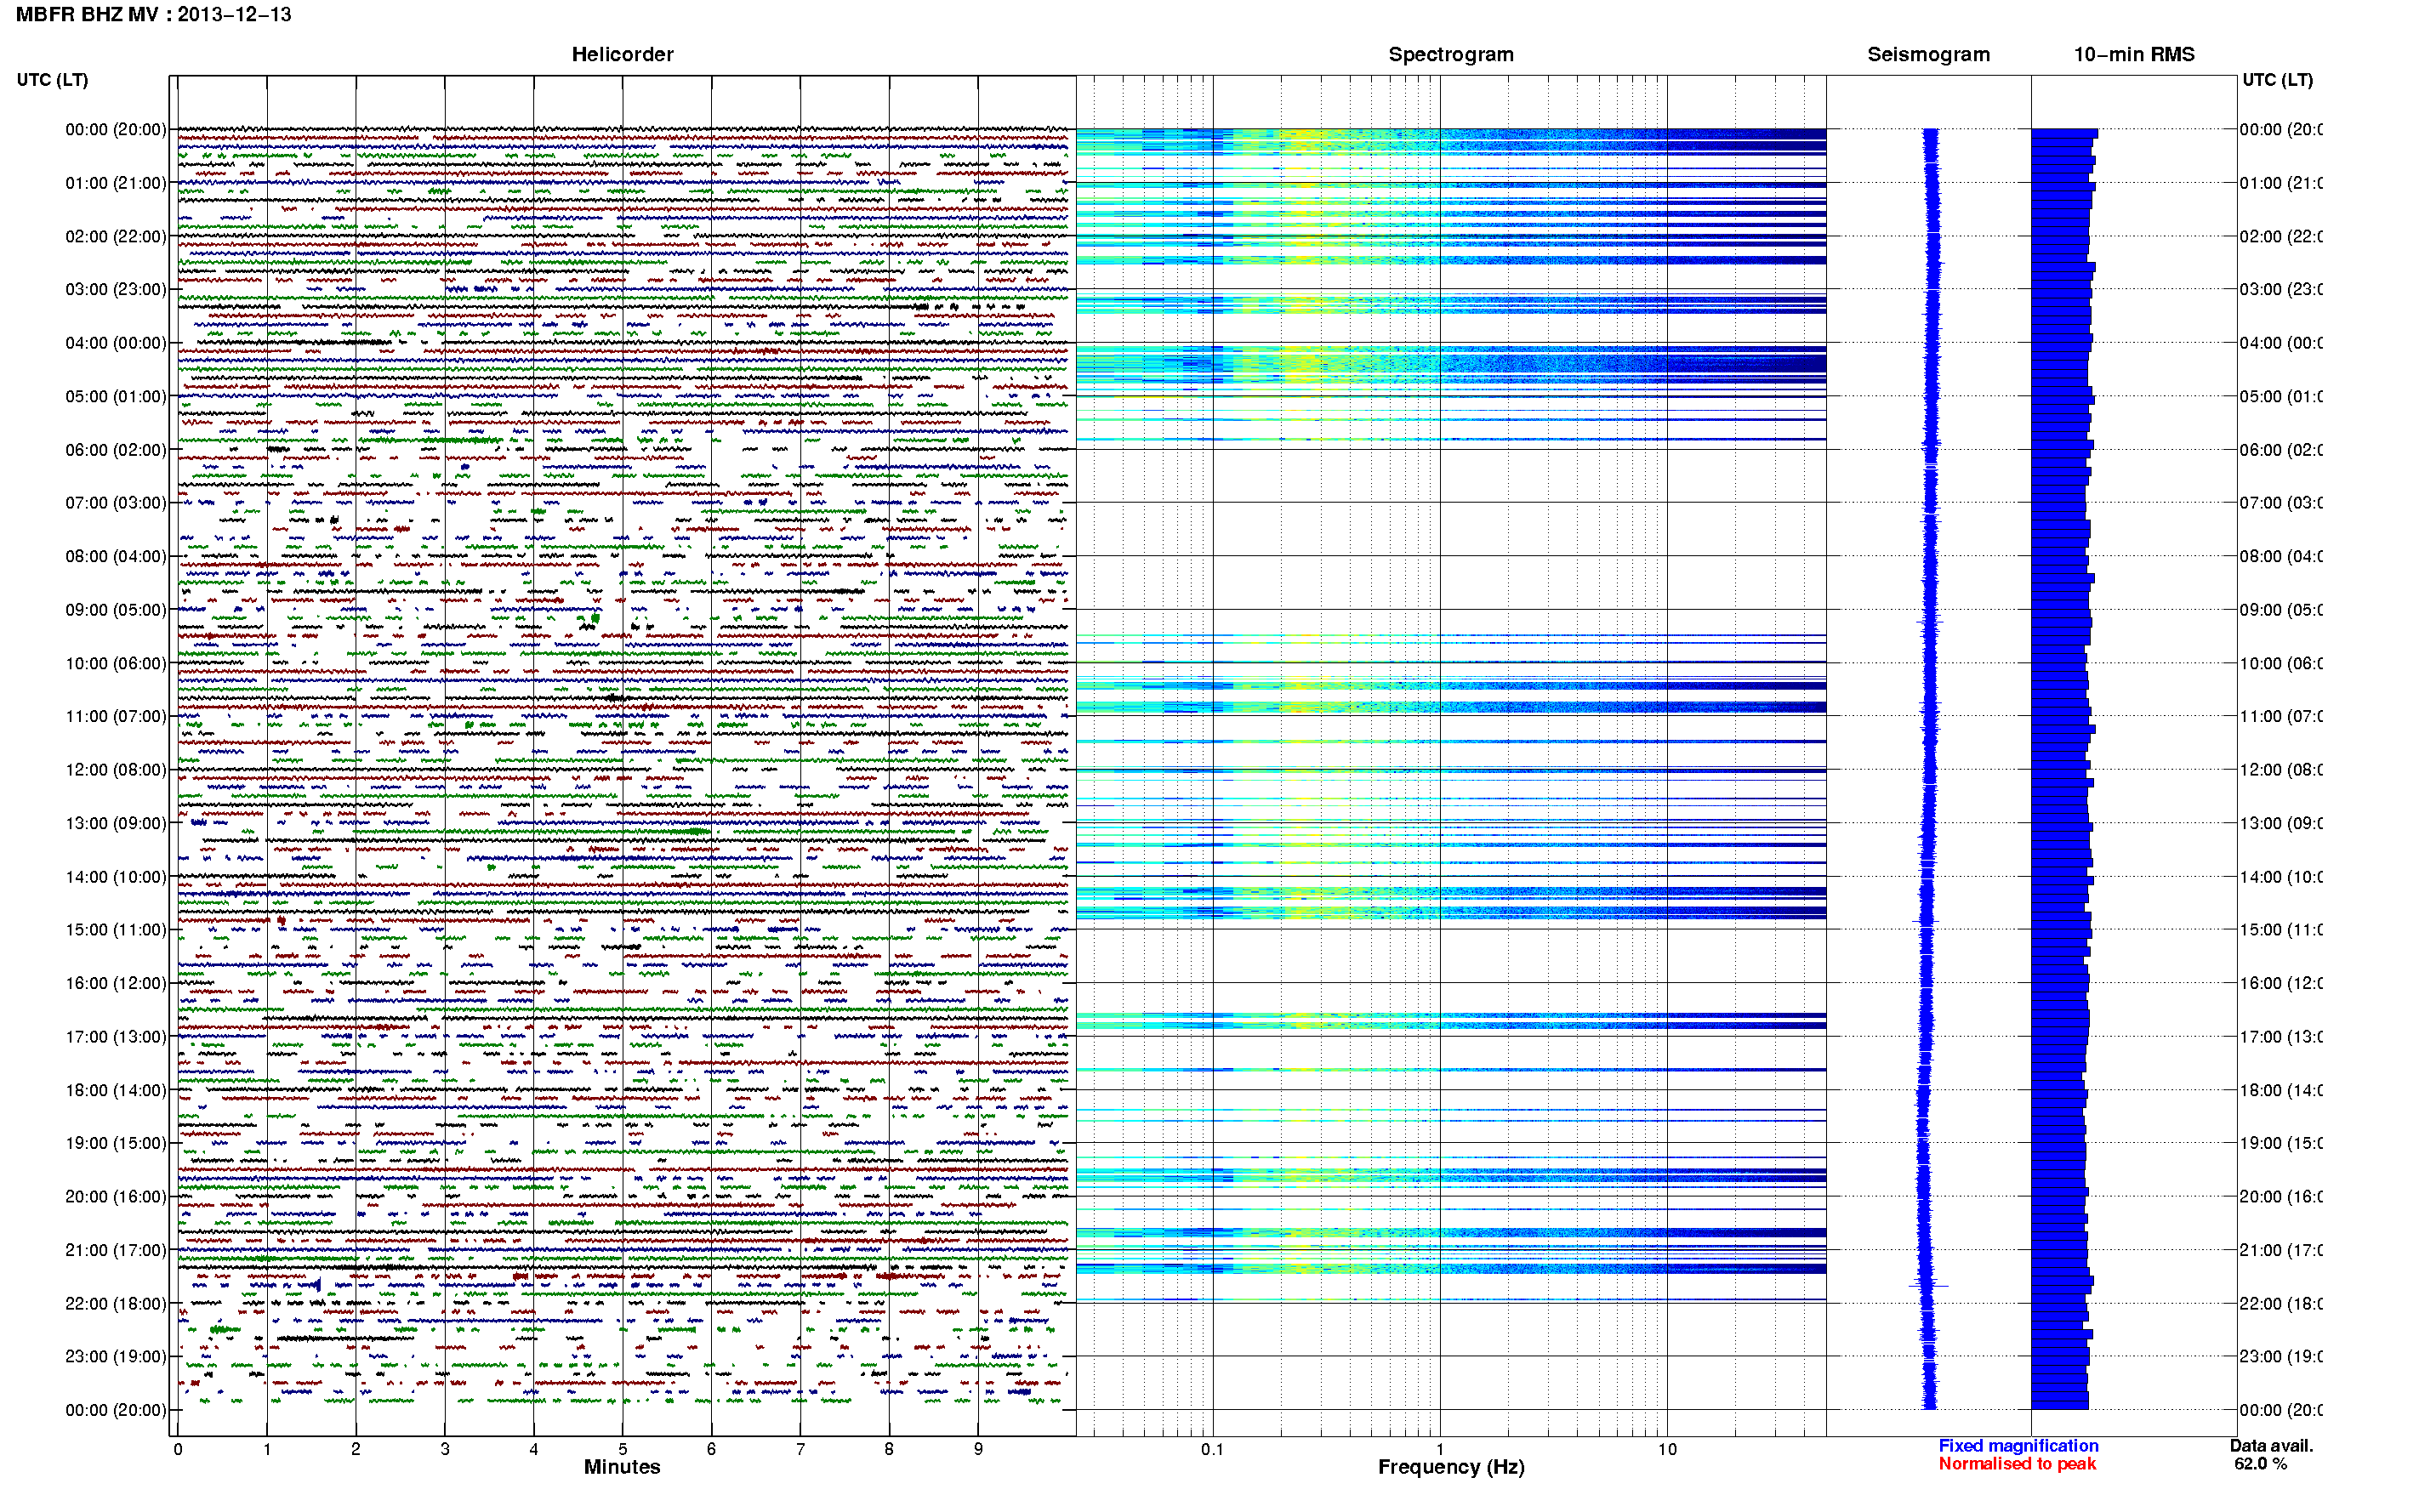Select left-axis time label 17:00 (13:00)
This screenshot has height=1512, width=2419.
(116, 1036)
